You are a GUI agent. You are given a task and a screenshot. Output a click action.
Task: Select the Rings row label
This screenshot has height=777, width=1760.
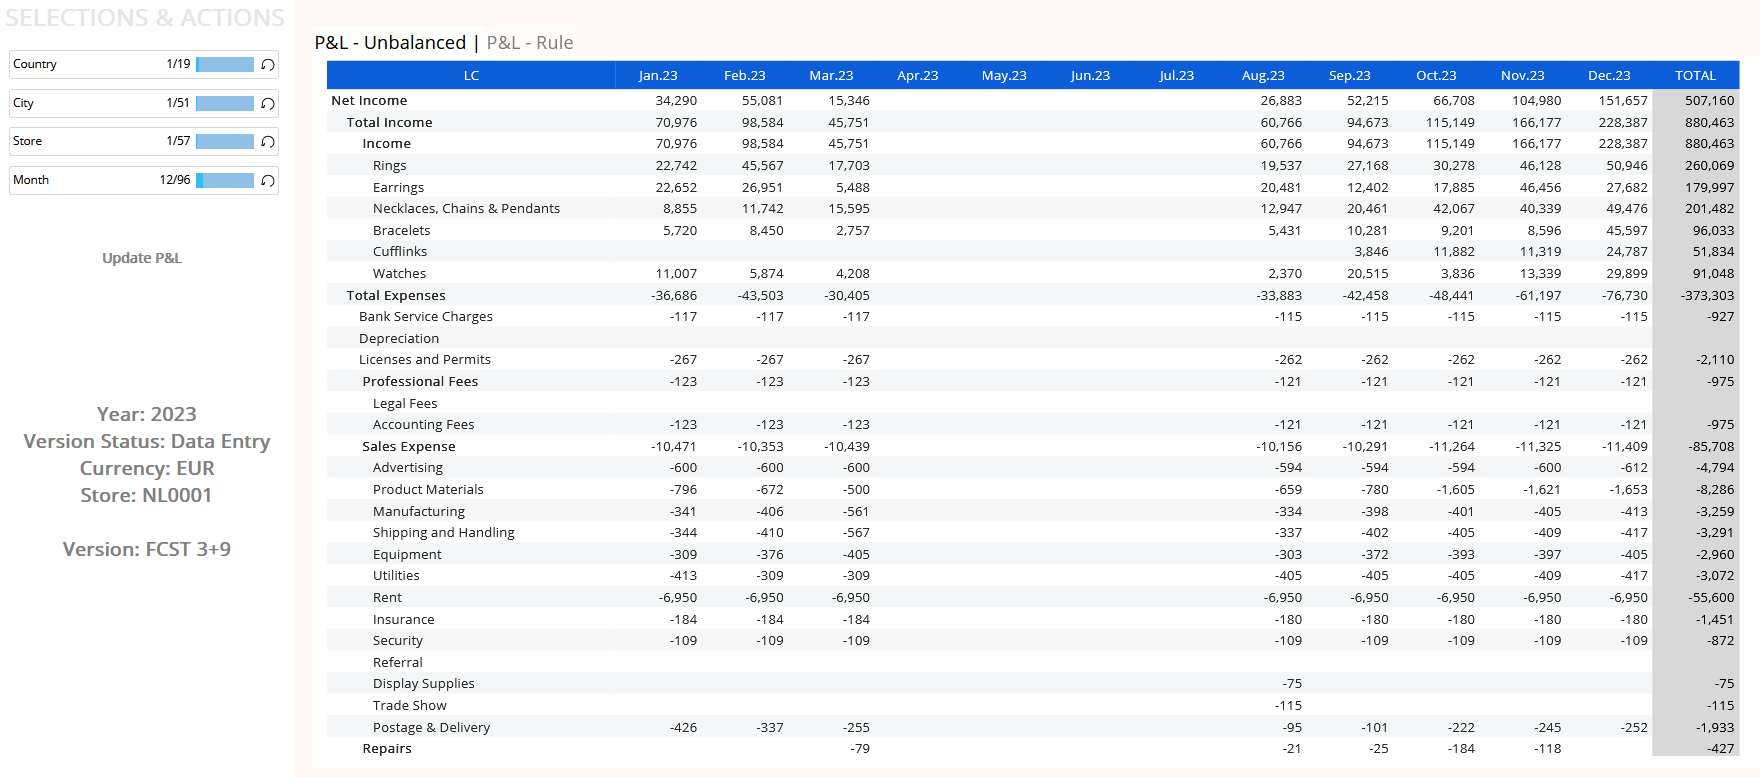pyautogui.click(x=389, y=166)
